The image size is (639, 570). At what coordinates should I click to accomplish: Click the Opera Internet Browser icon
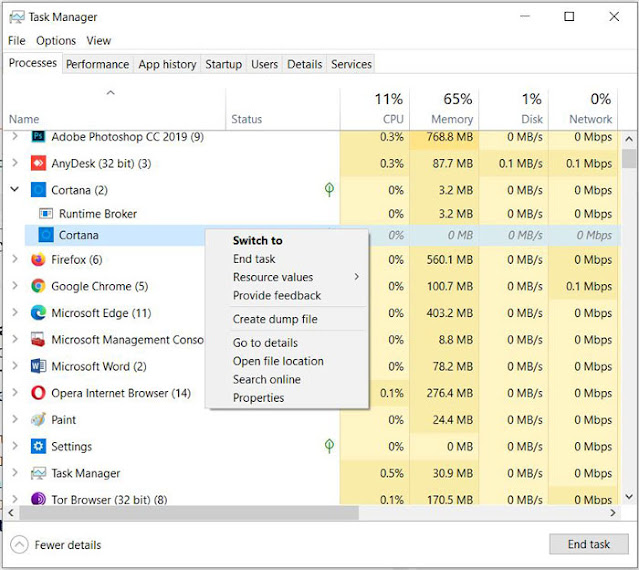coord(38,393)
